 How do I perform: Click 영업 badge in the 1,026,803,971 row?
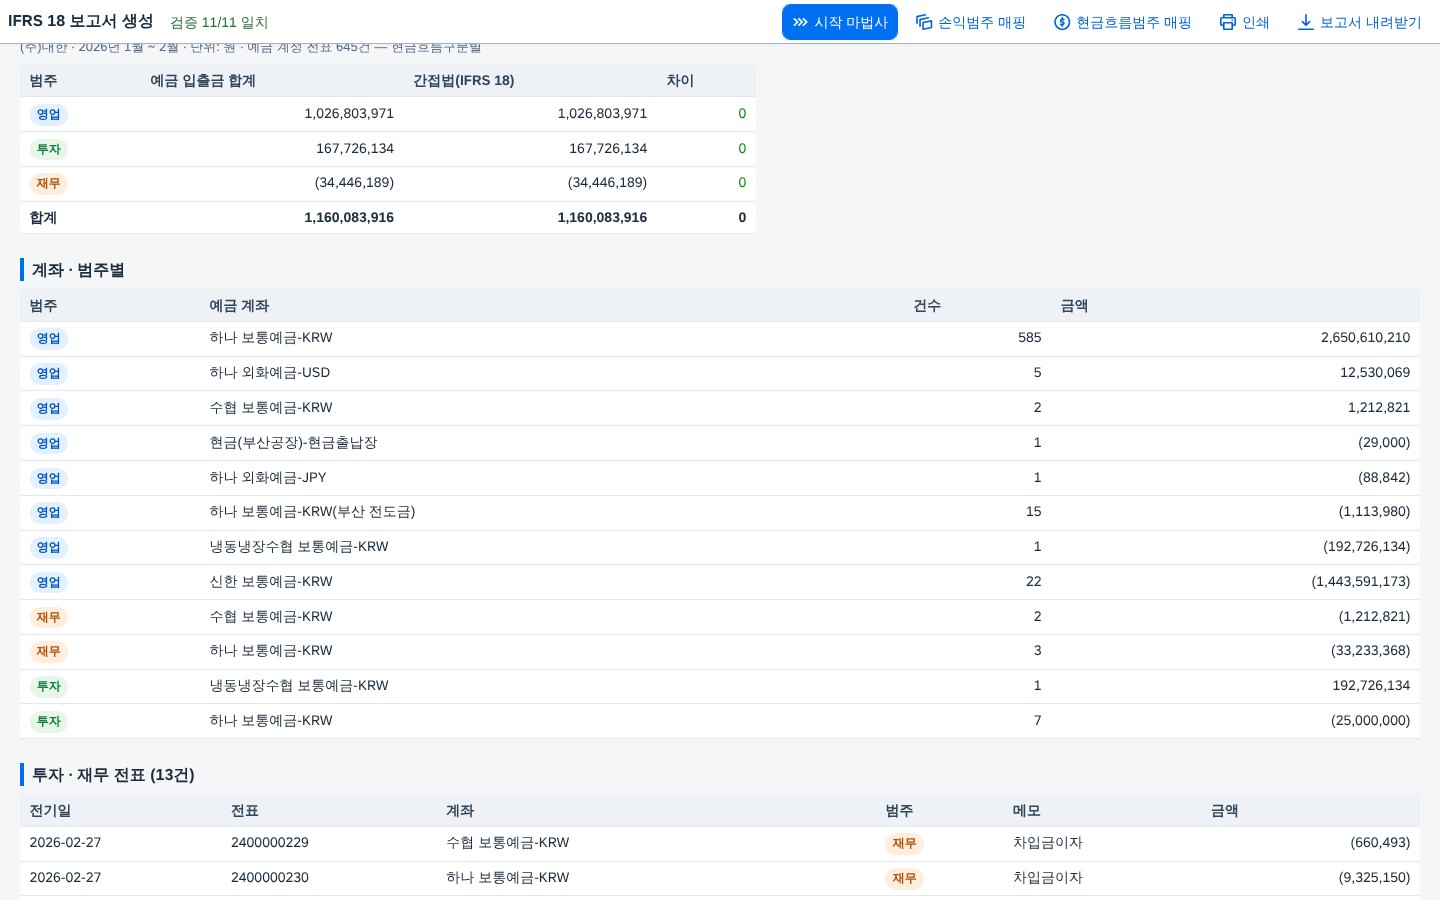(x=48, y=114)
